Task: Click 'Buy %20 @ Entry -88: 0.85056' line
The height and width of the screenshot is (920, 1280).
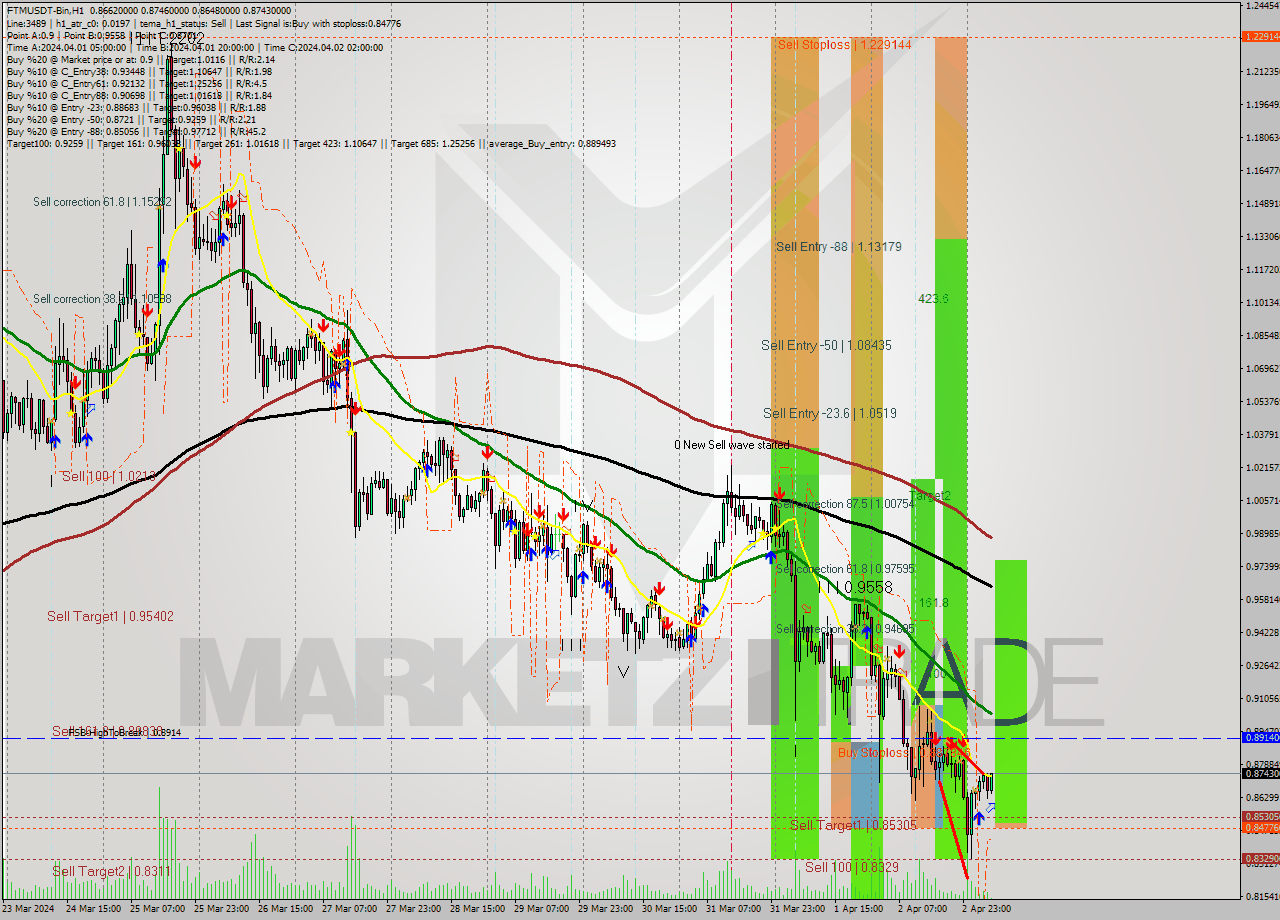Action: click(x=136, y=131)
